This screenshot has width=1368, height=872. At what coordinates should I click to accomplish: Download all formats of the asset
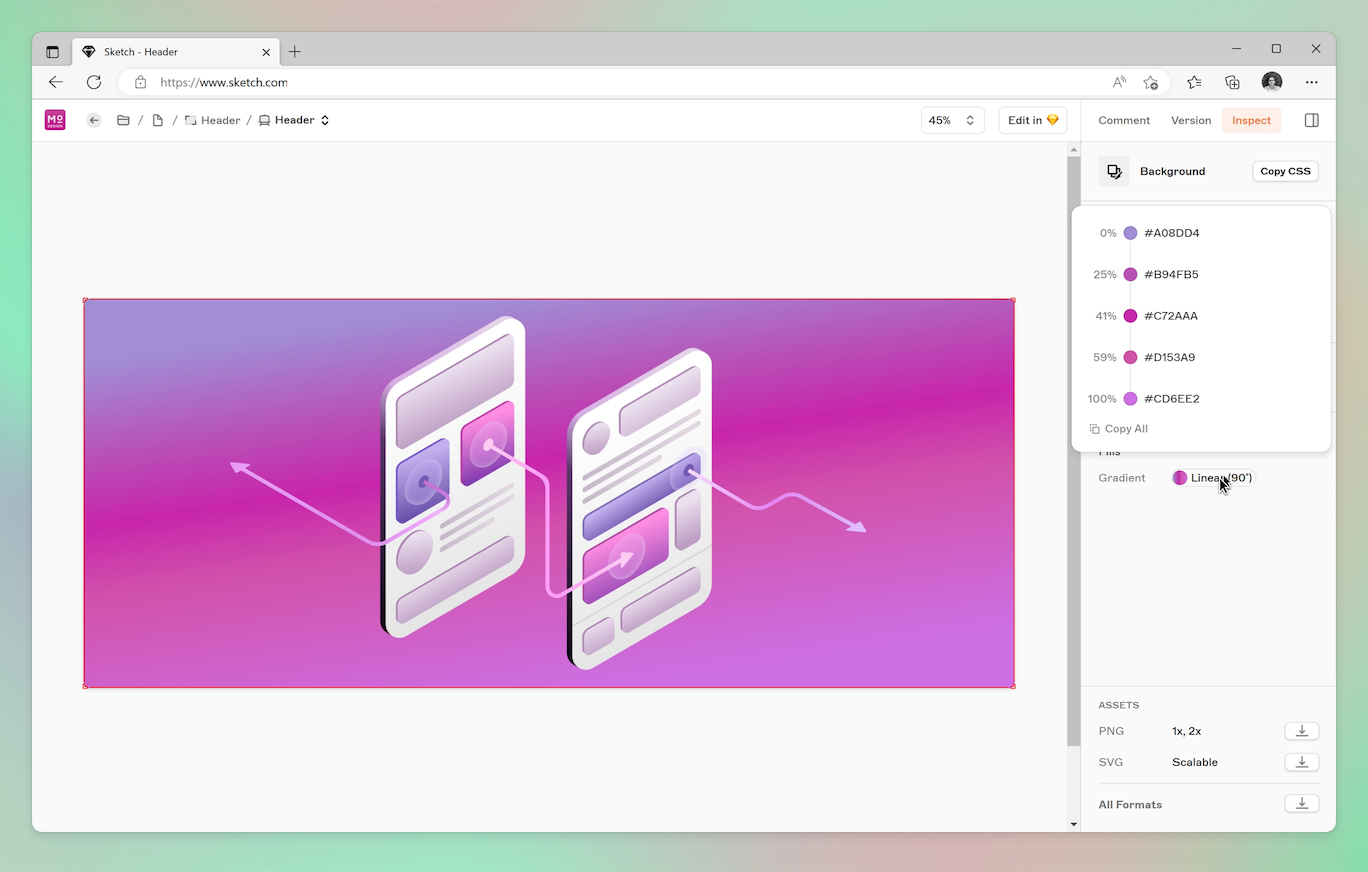click(x=1301, y=804)
